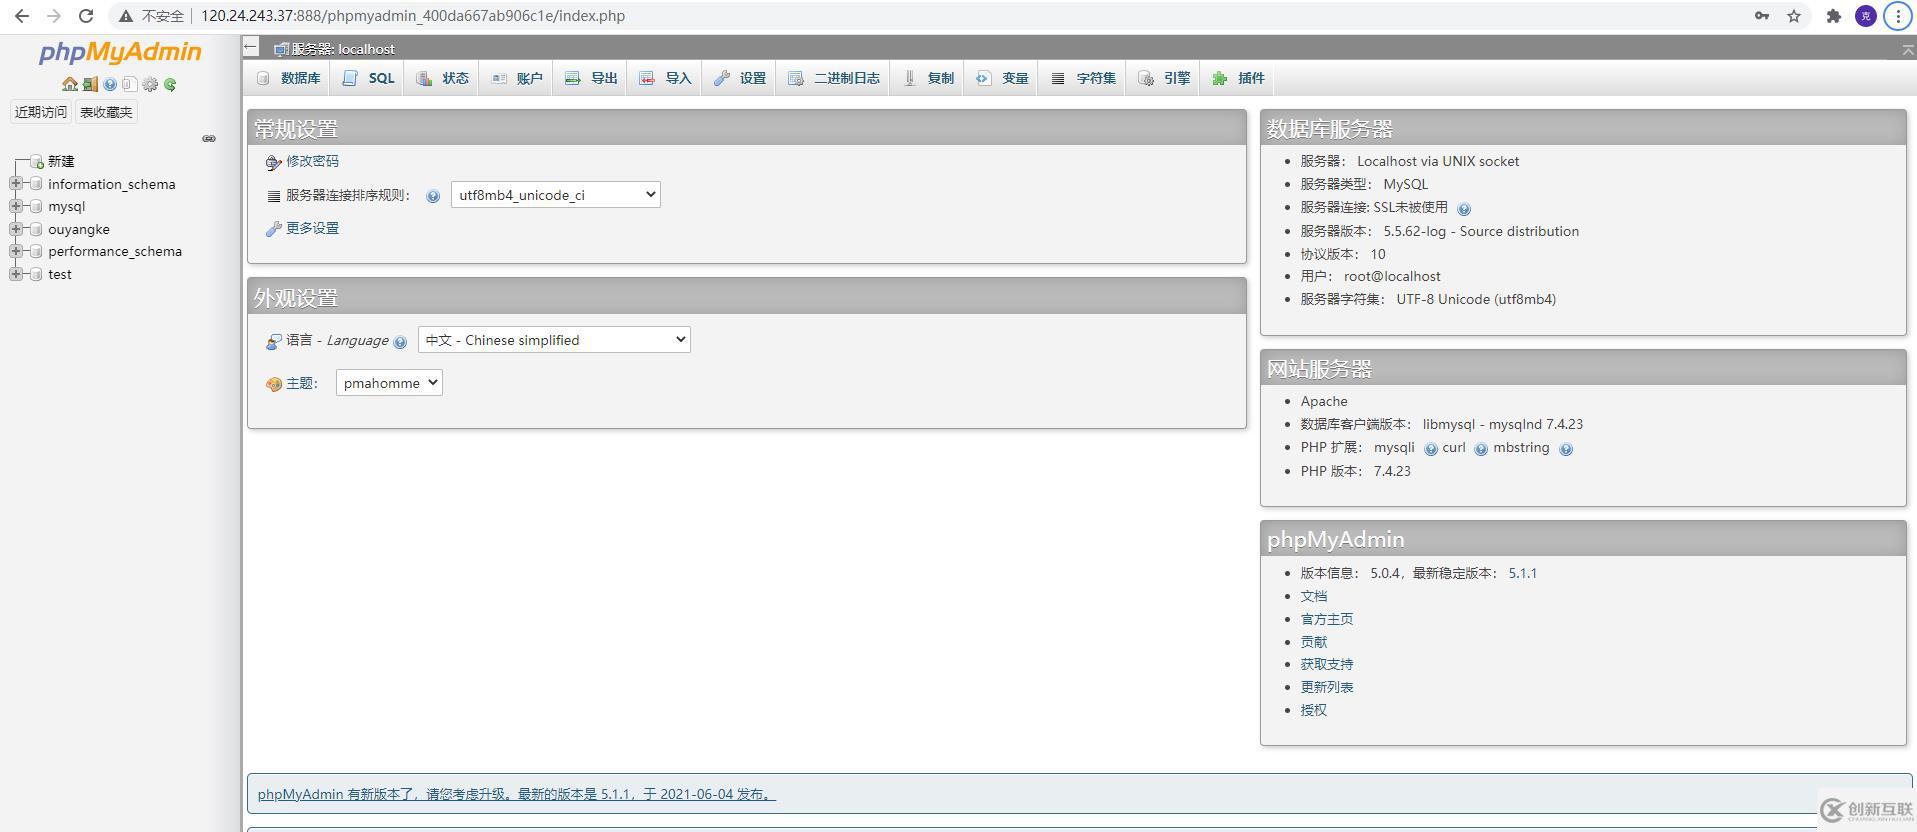The height and width of the screenshot is (832, 1917).
Task: Click help icon beside 服务器连接排序规则
Action: (x=433, y=196)
